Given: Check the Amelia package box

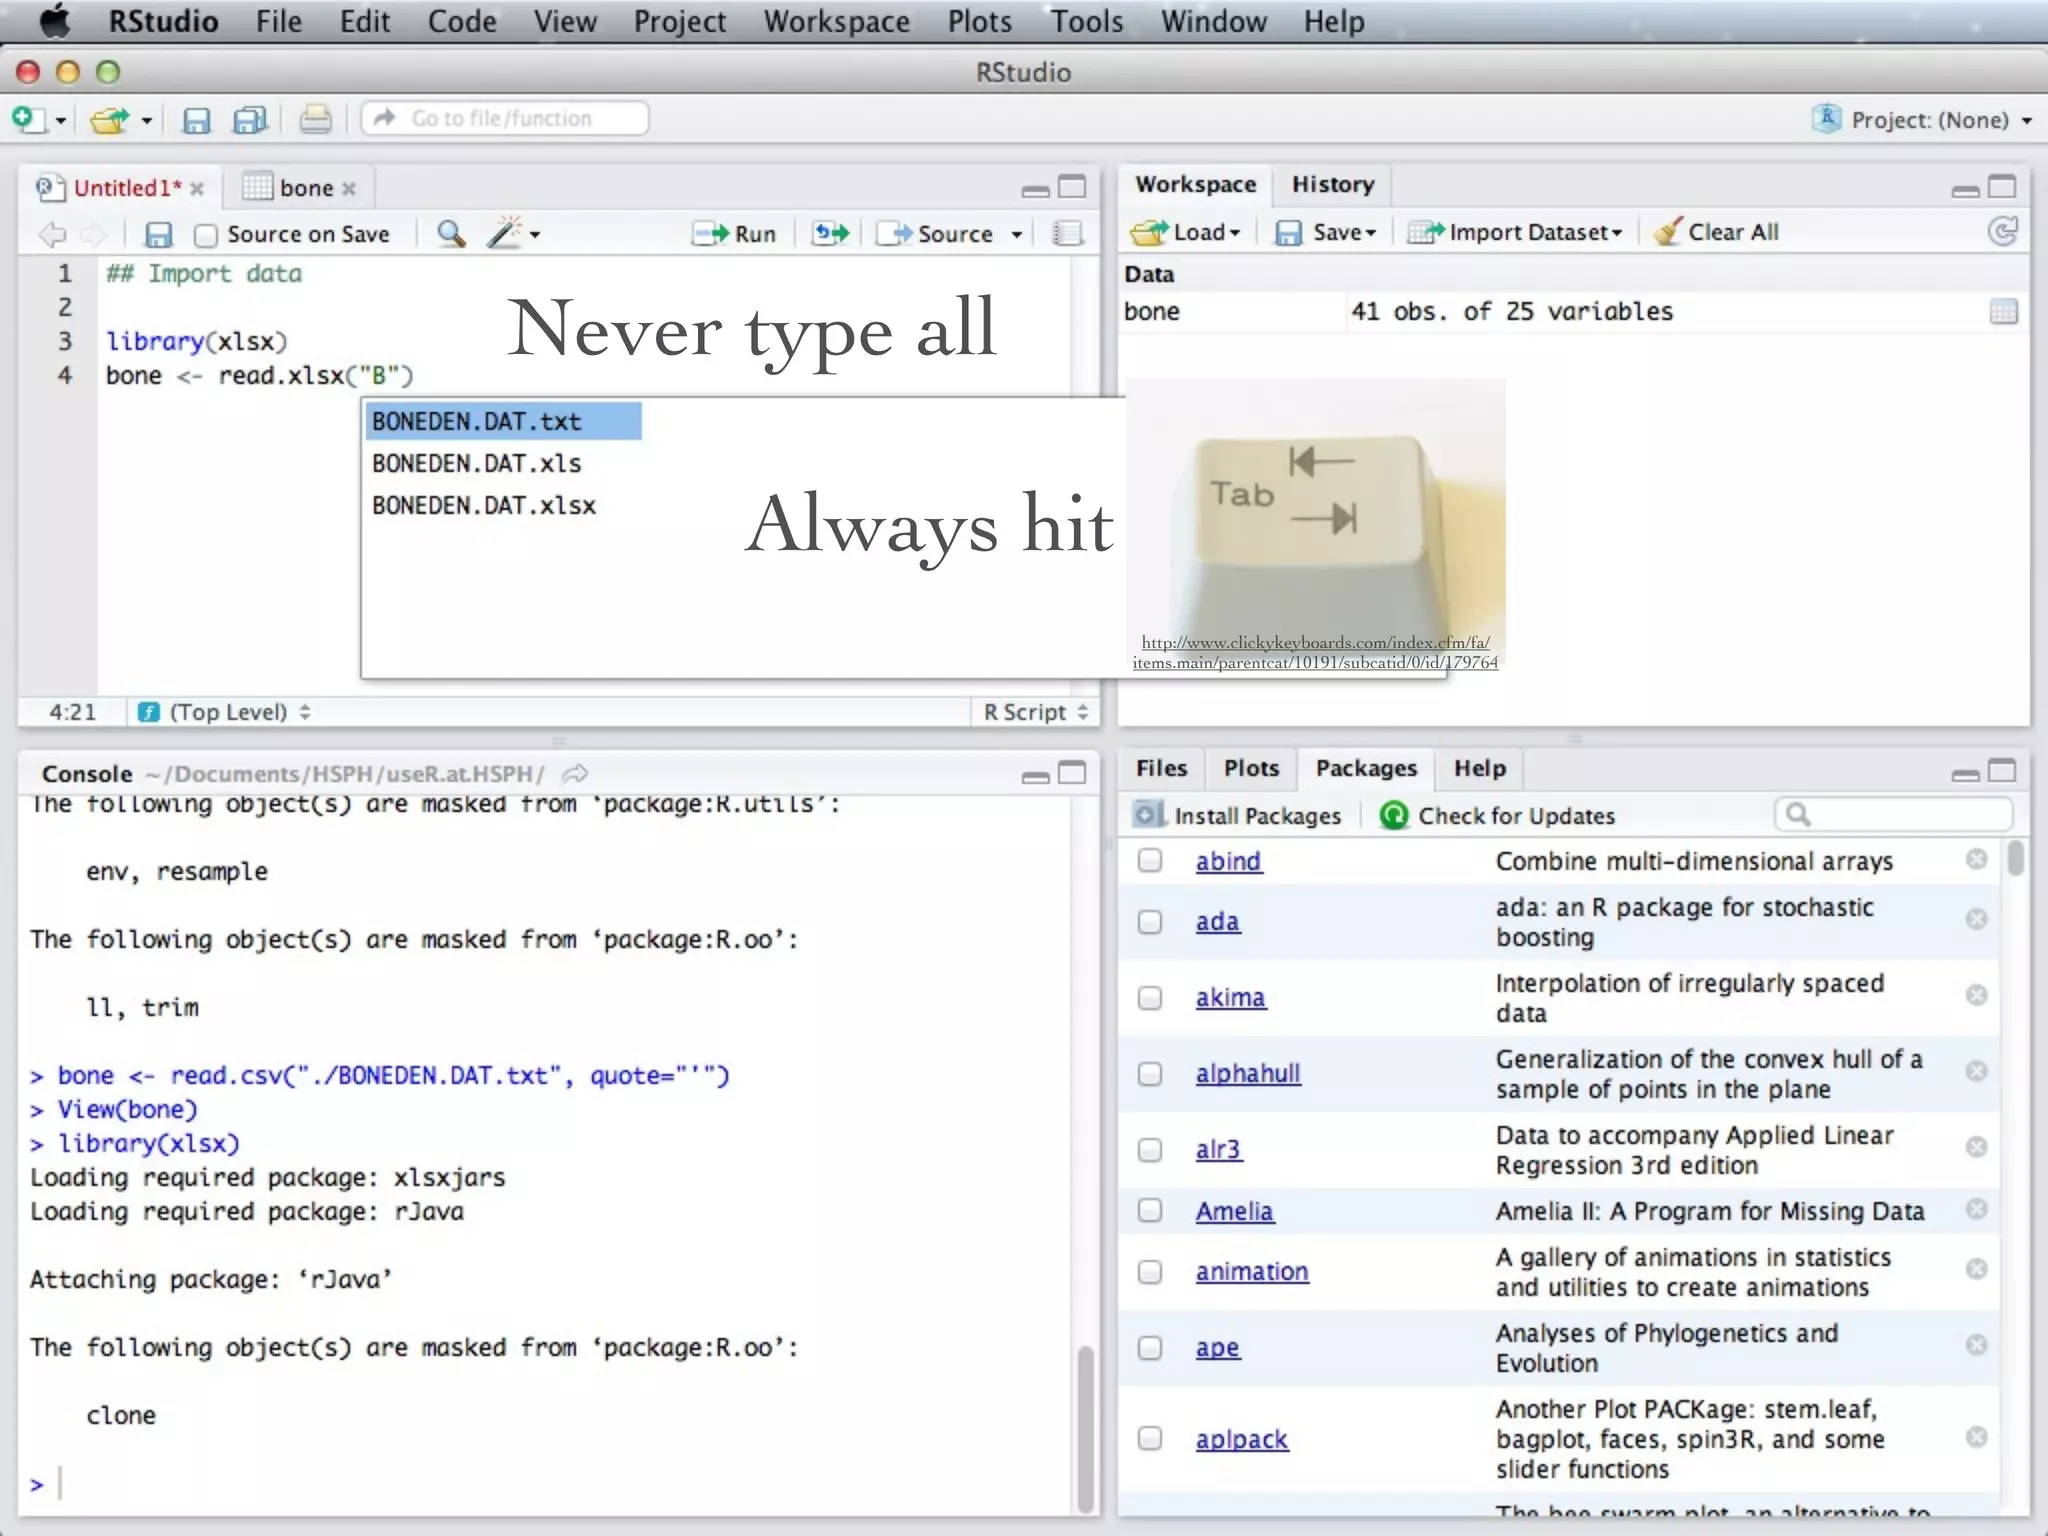Looking at the screenshot, I should pyautogui.click(x=1150, y=1210).
